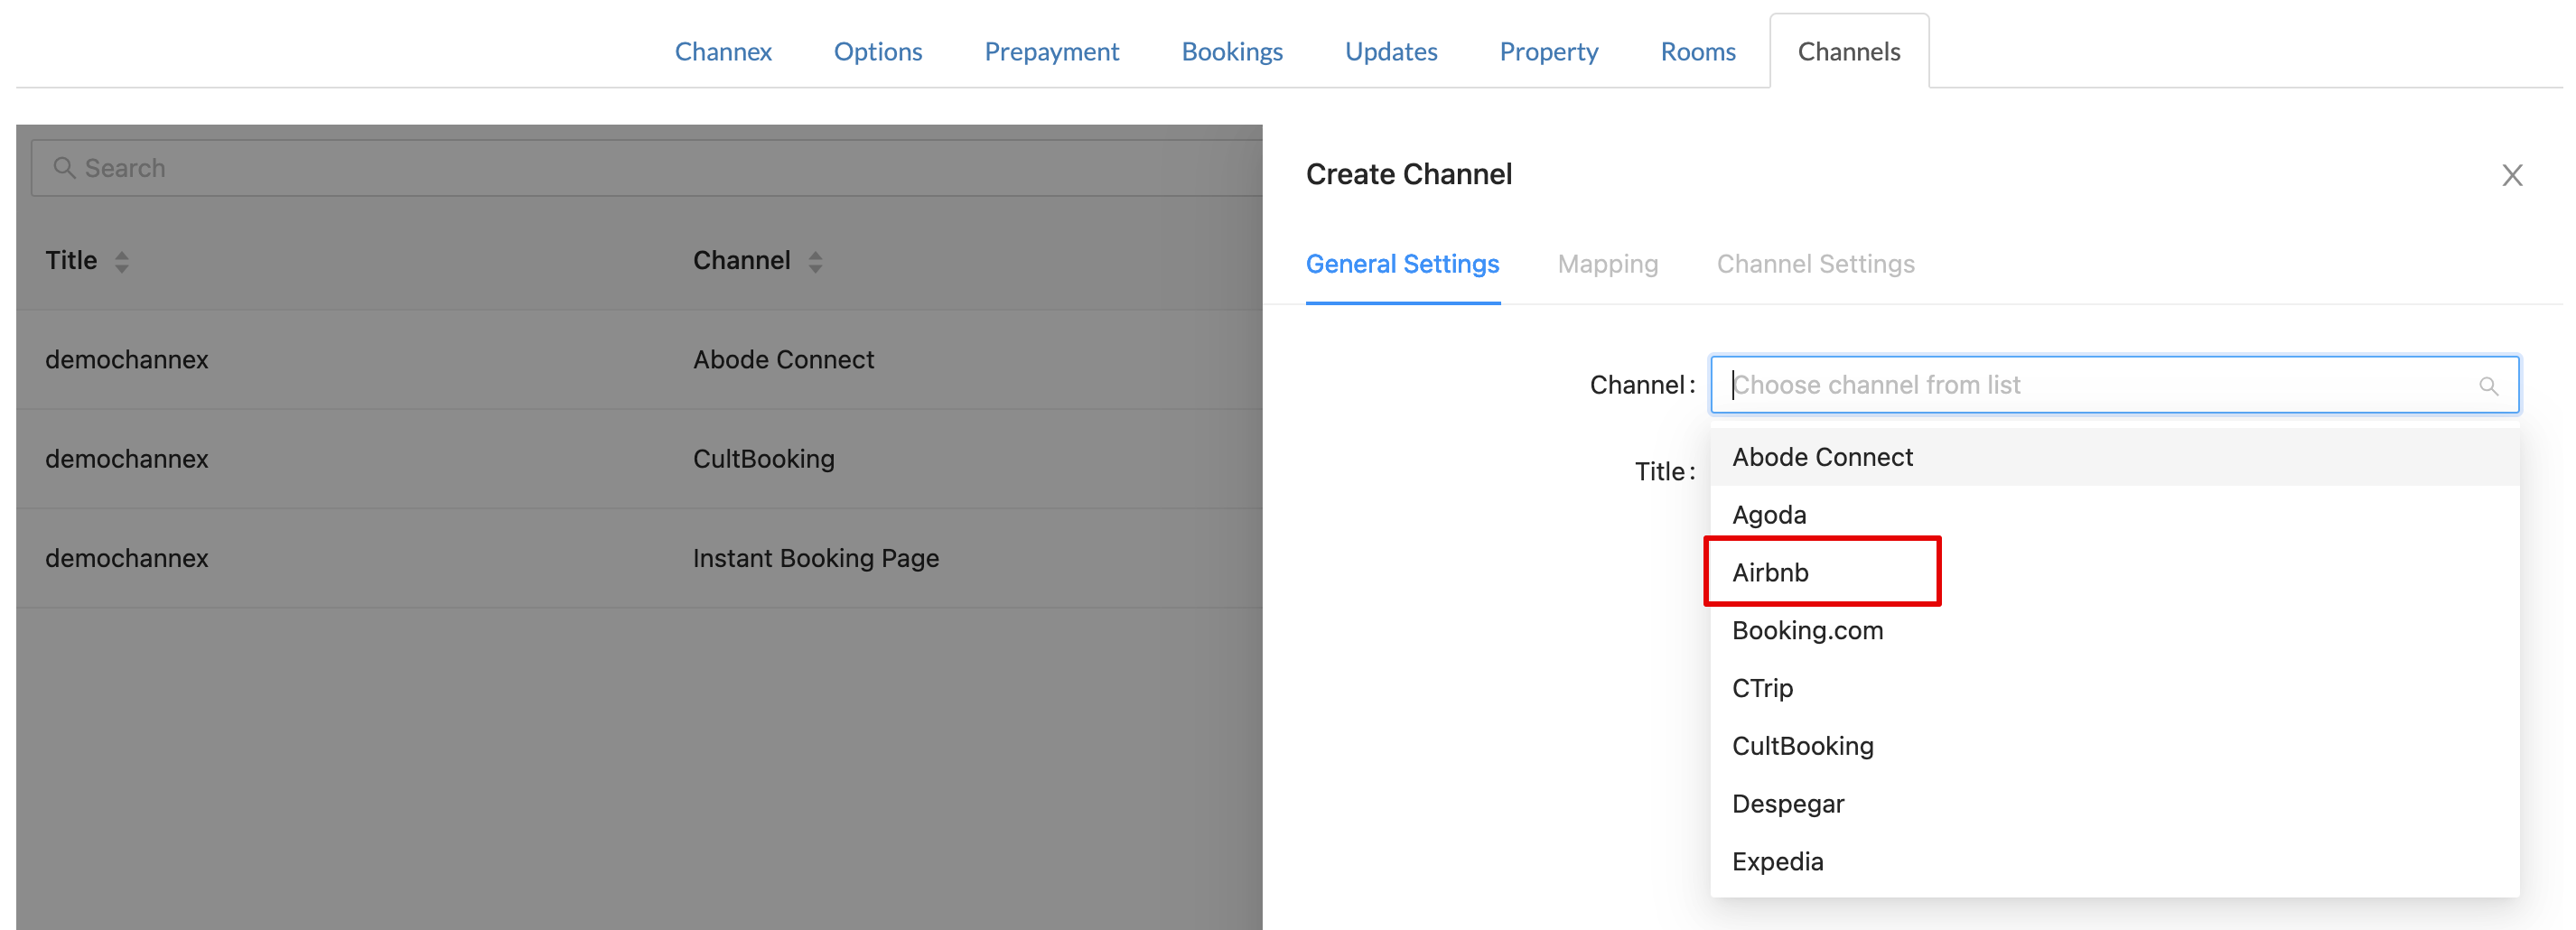Sort table by Title column arrows
The height and width of the screenshot is (930, 2576).
[121, 262]
